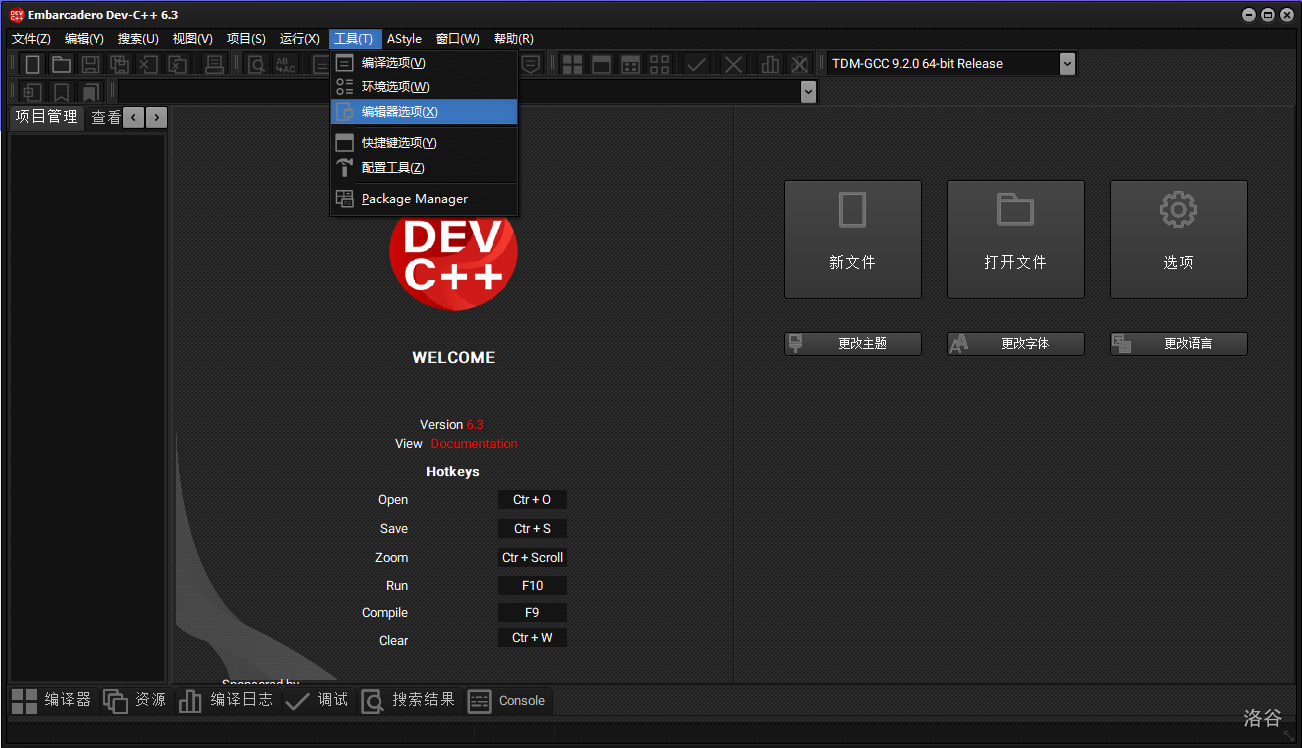Screen dimensions: 1302x748
Task: Open the 运行(X) menu
Action: click(x=300, y=39)
